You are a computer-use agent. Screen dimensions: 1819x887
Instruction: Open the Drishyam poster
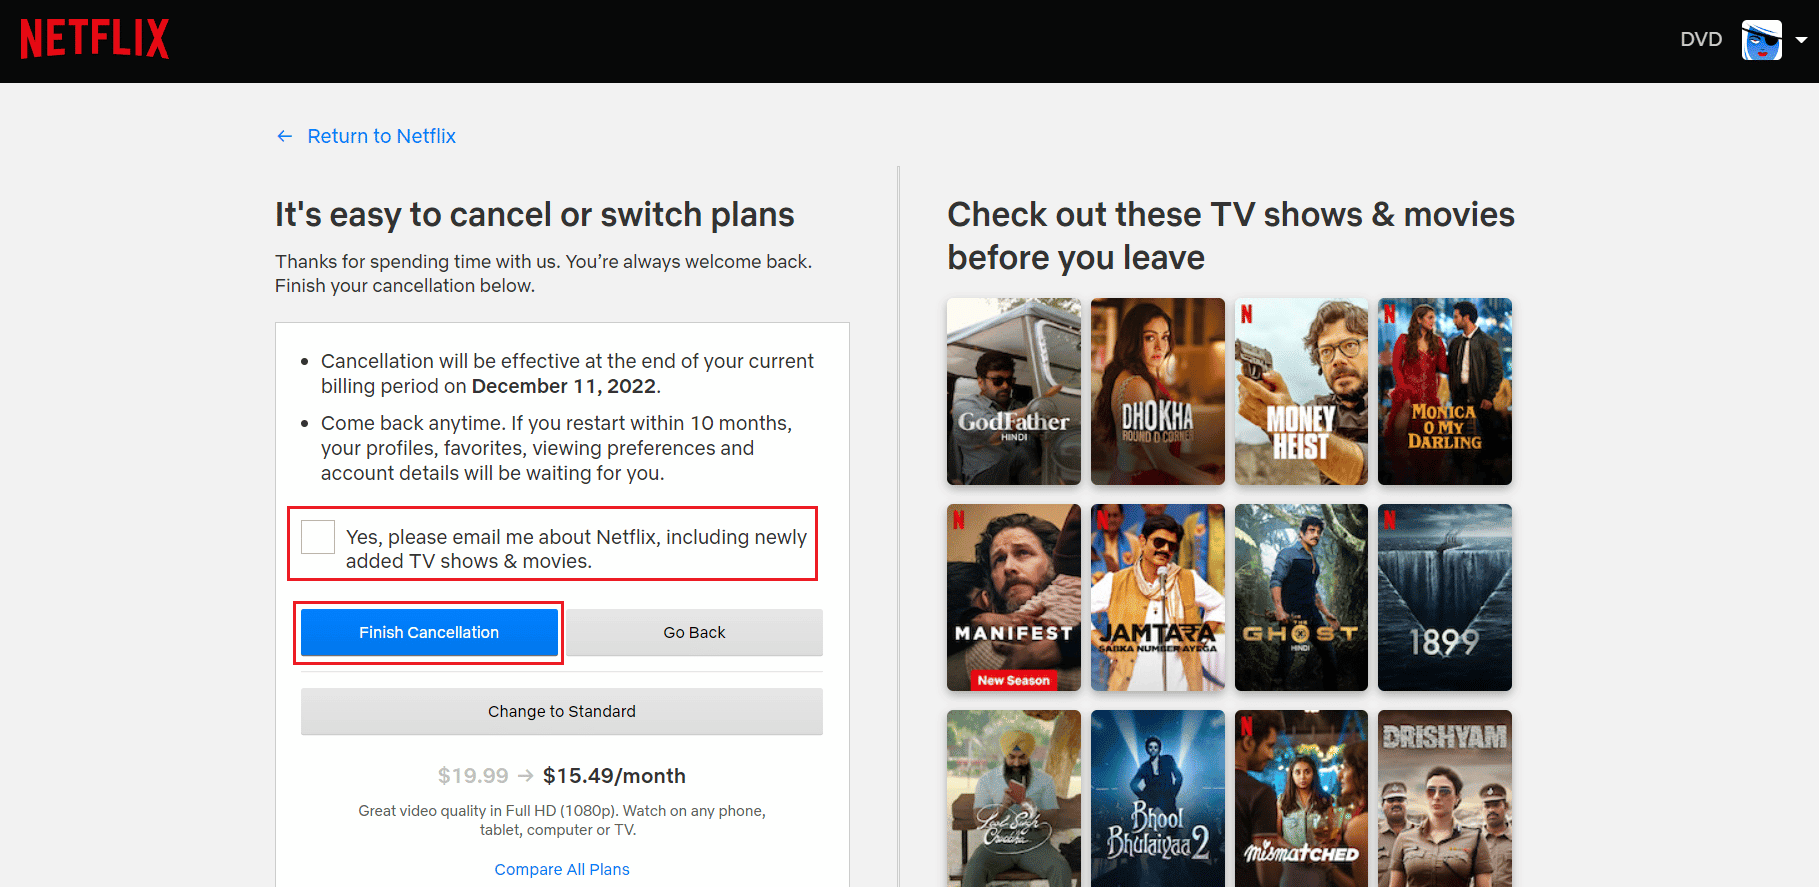tap(1445, 798)
